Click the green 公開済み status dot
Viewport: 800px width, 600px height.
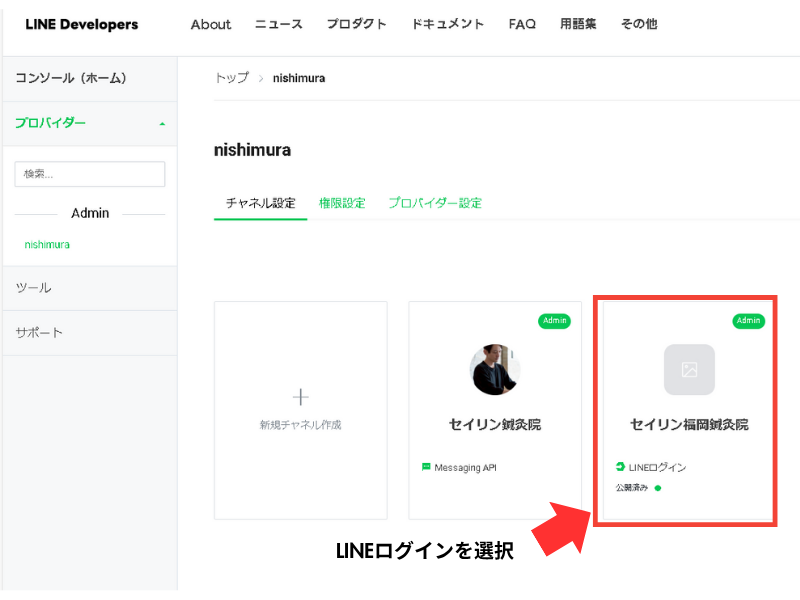pyautogui.click(x=658, y=488)
